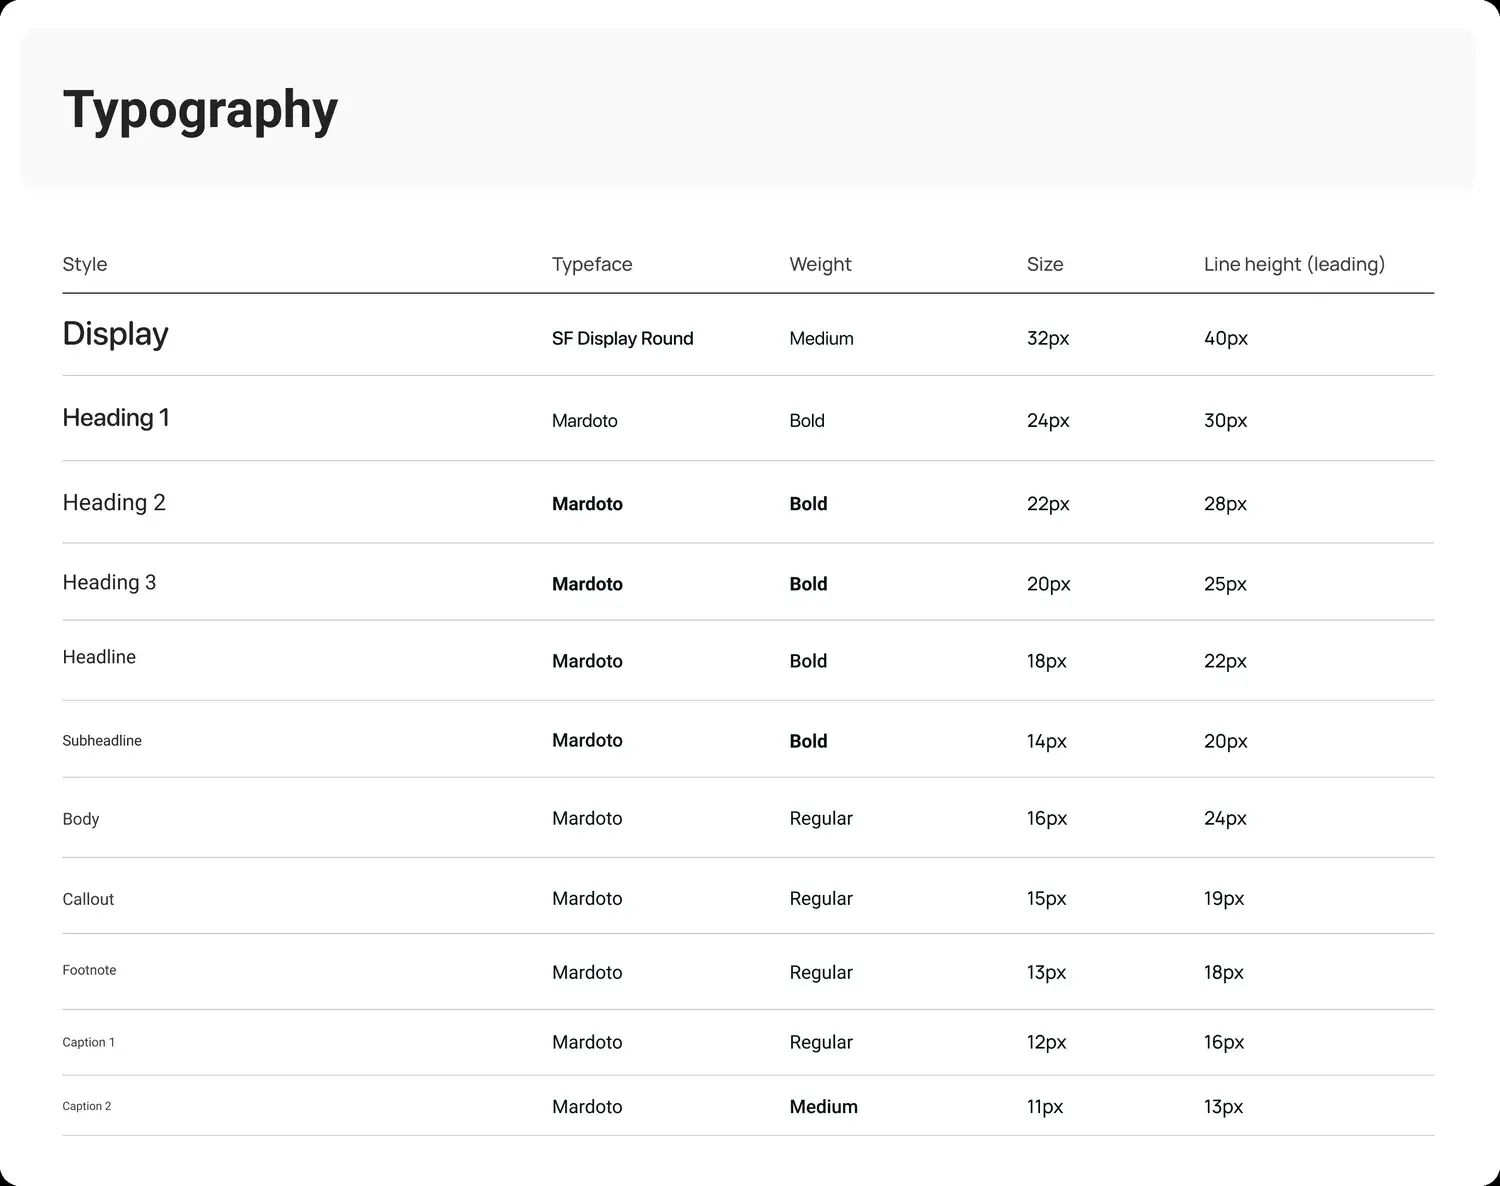Click "Mardoto" in the Headline row
Screen dimensions: 1500x1186
587,661
